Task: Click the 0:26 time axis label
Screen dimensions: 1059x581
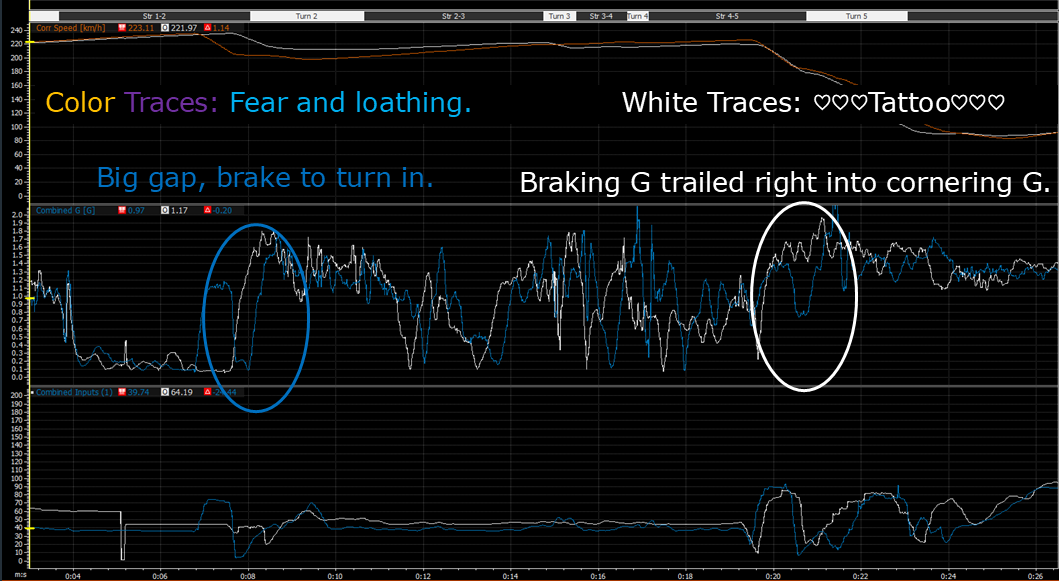Action: coord(1036,576)
